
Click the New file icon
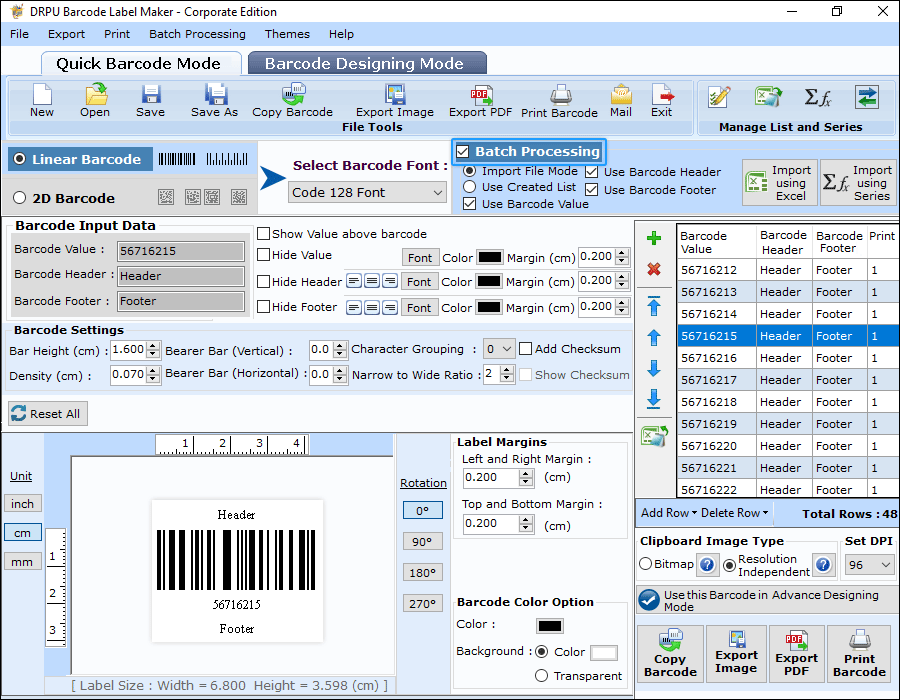(42, 101)
